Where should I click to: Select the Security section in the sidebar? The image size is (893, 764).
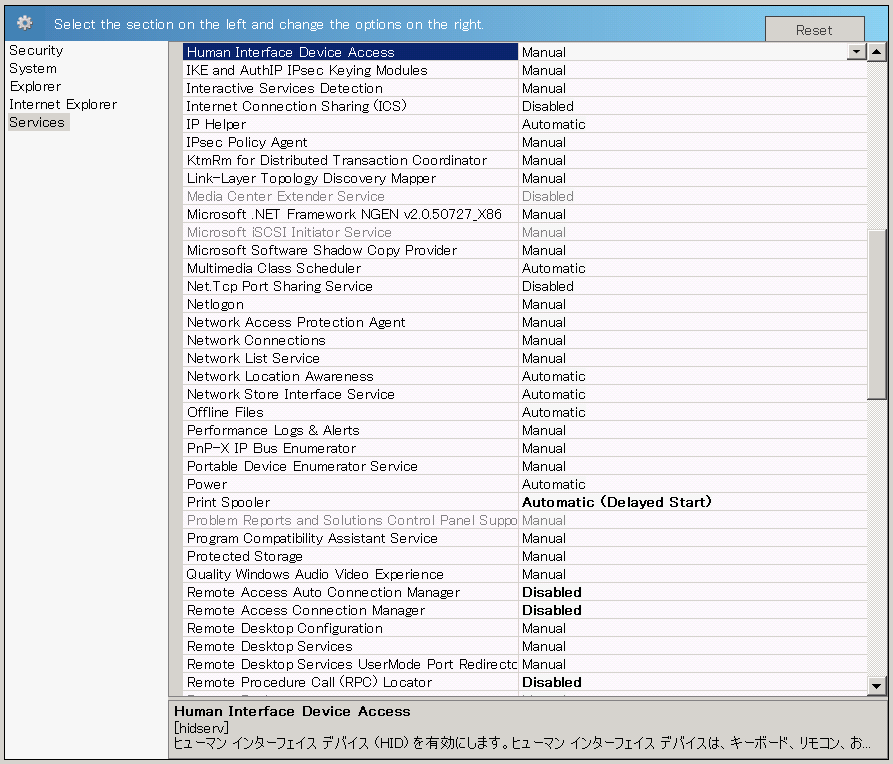36,50
